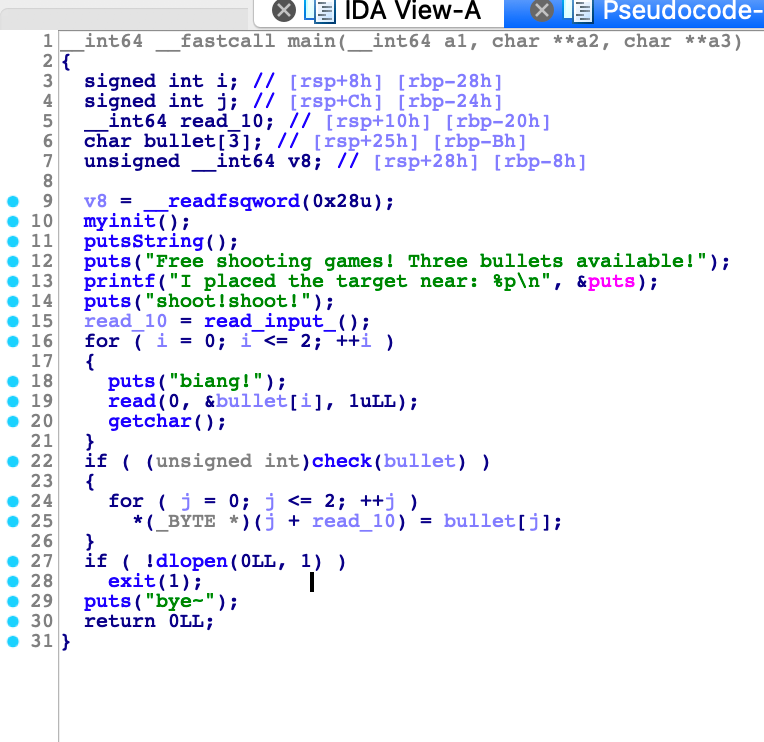
Task: Toggle breakpoint dot on line 30
Action: tap(13, 621)
